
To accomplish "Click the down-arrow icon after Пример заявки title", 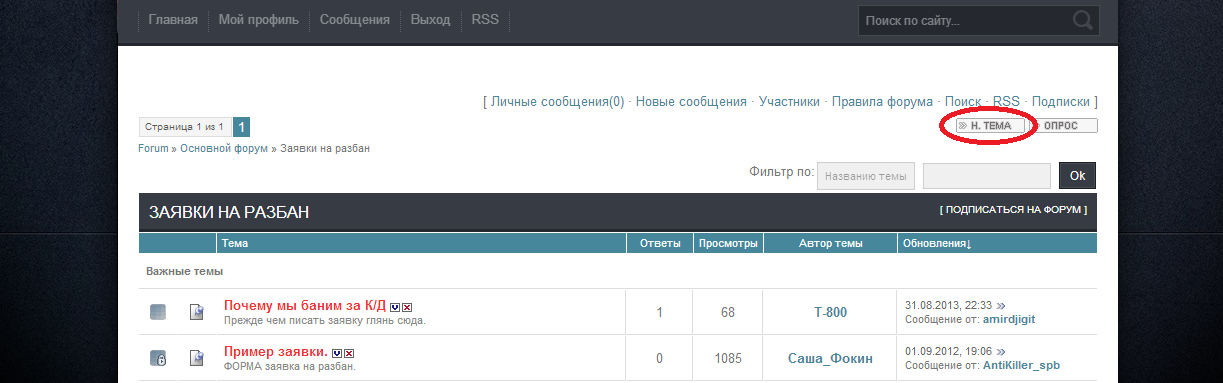I will tap(337, 353).
